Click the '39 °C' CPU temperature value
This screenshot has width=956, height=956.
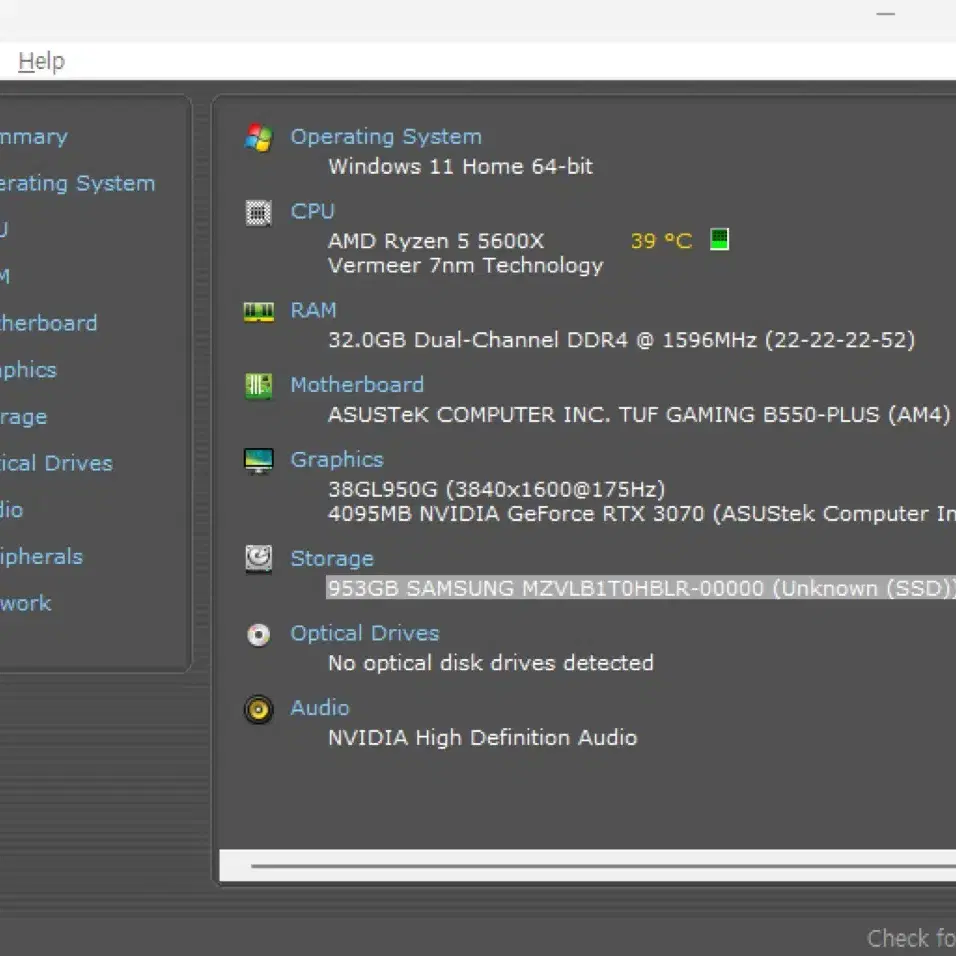(662, 241)
